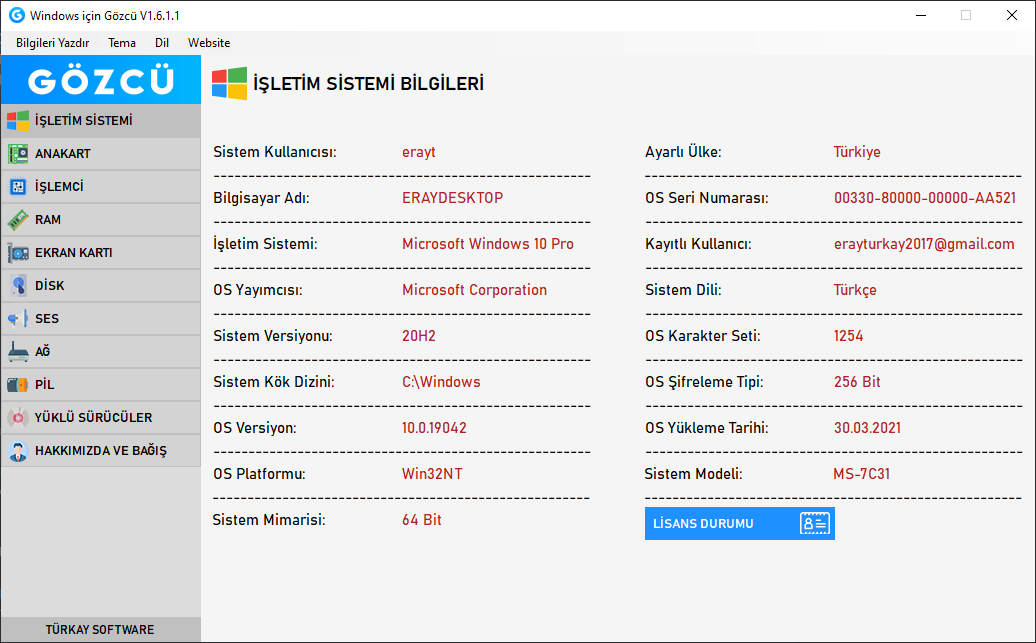Click the Kayıtlı Kullanıcı label
1036x643 pixels.
coord(698,244)
